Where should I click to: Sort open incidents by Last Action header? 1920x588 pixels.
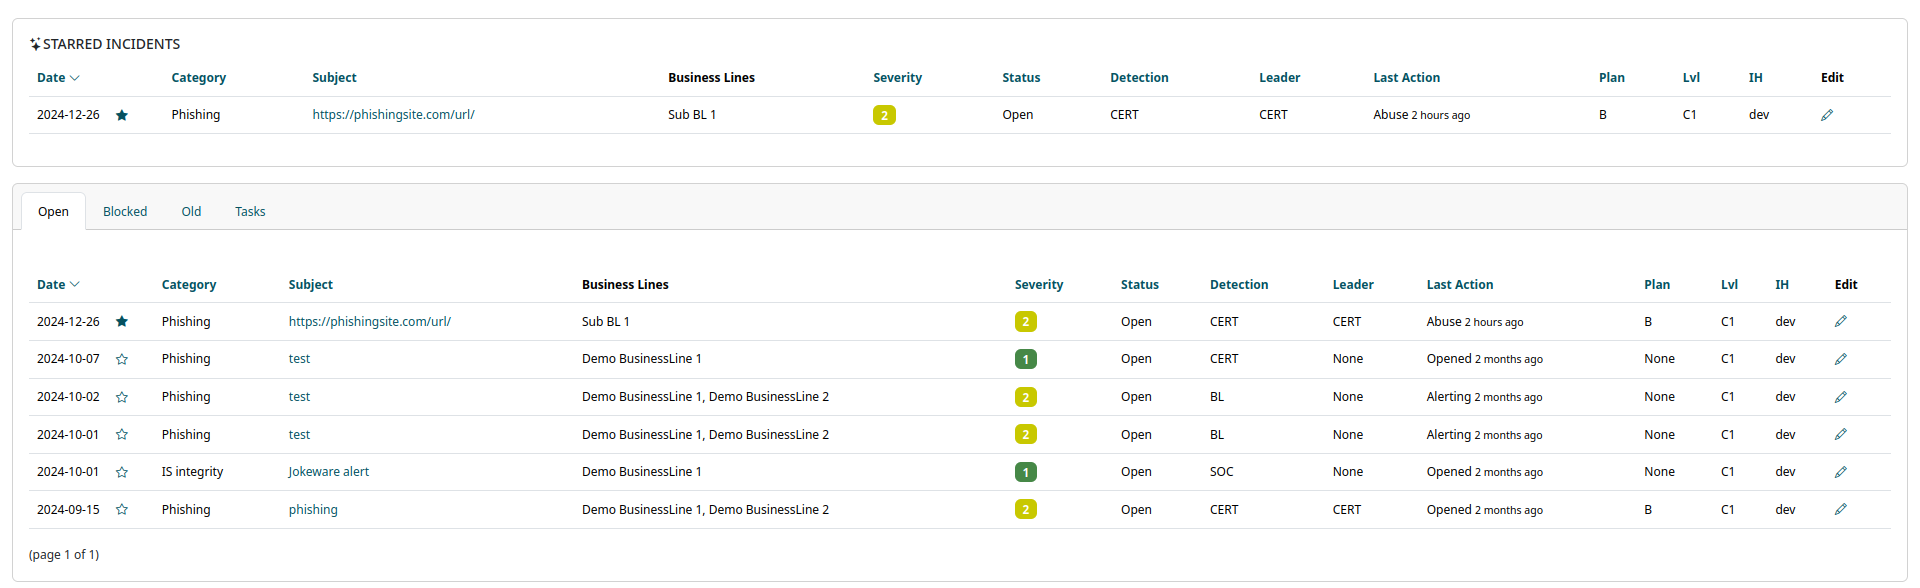coord(1459,285)
